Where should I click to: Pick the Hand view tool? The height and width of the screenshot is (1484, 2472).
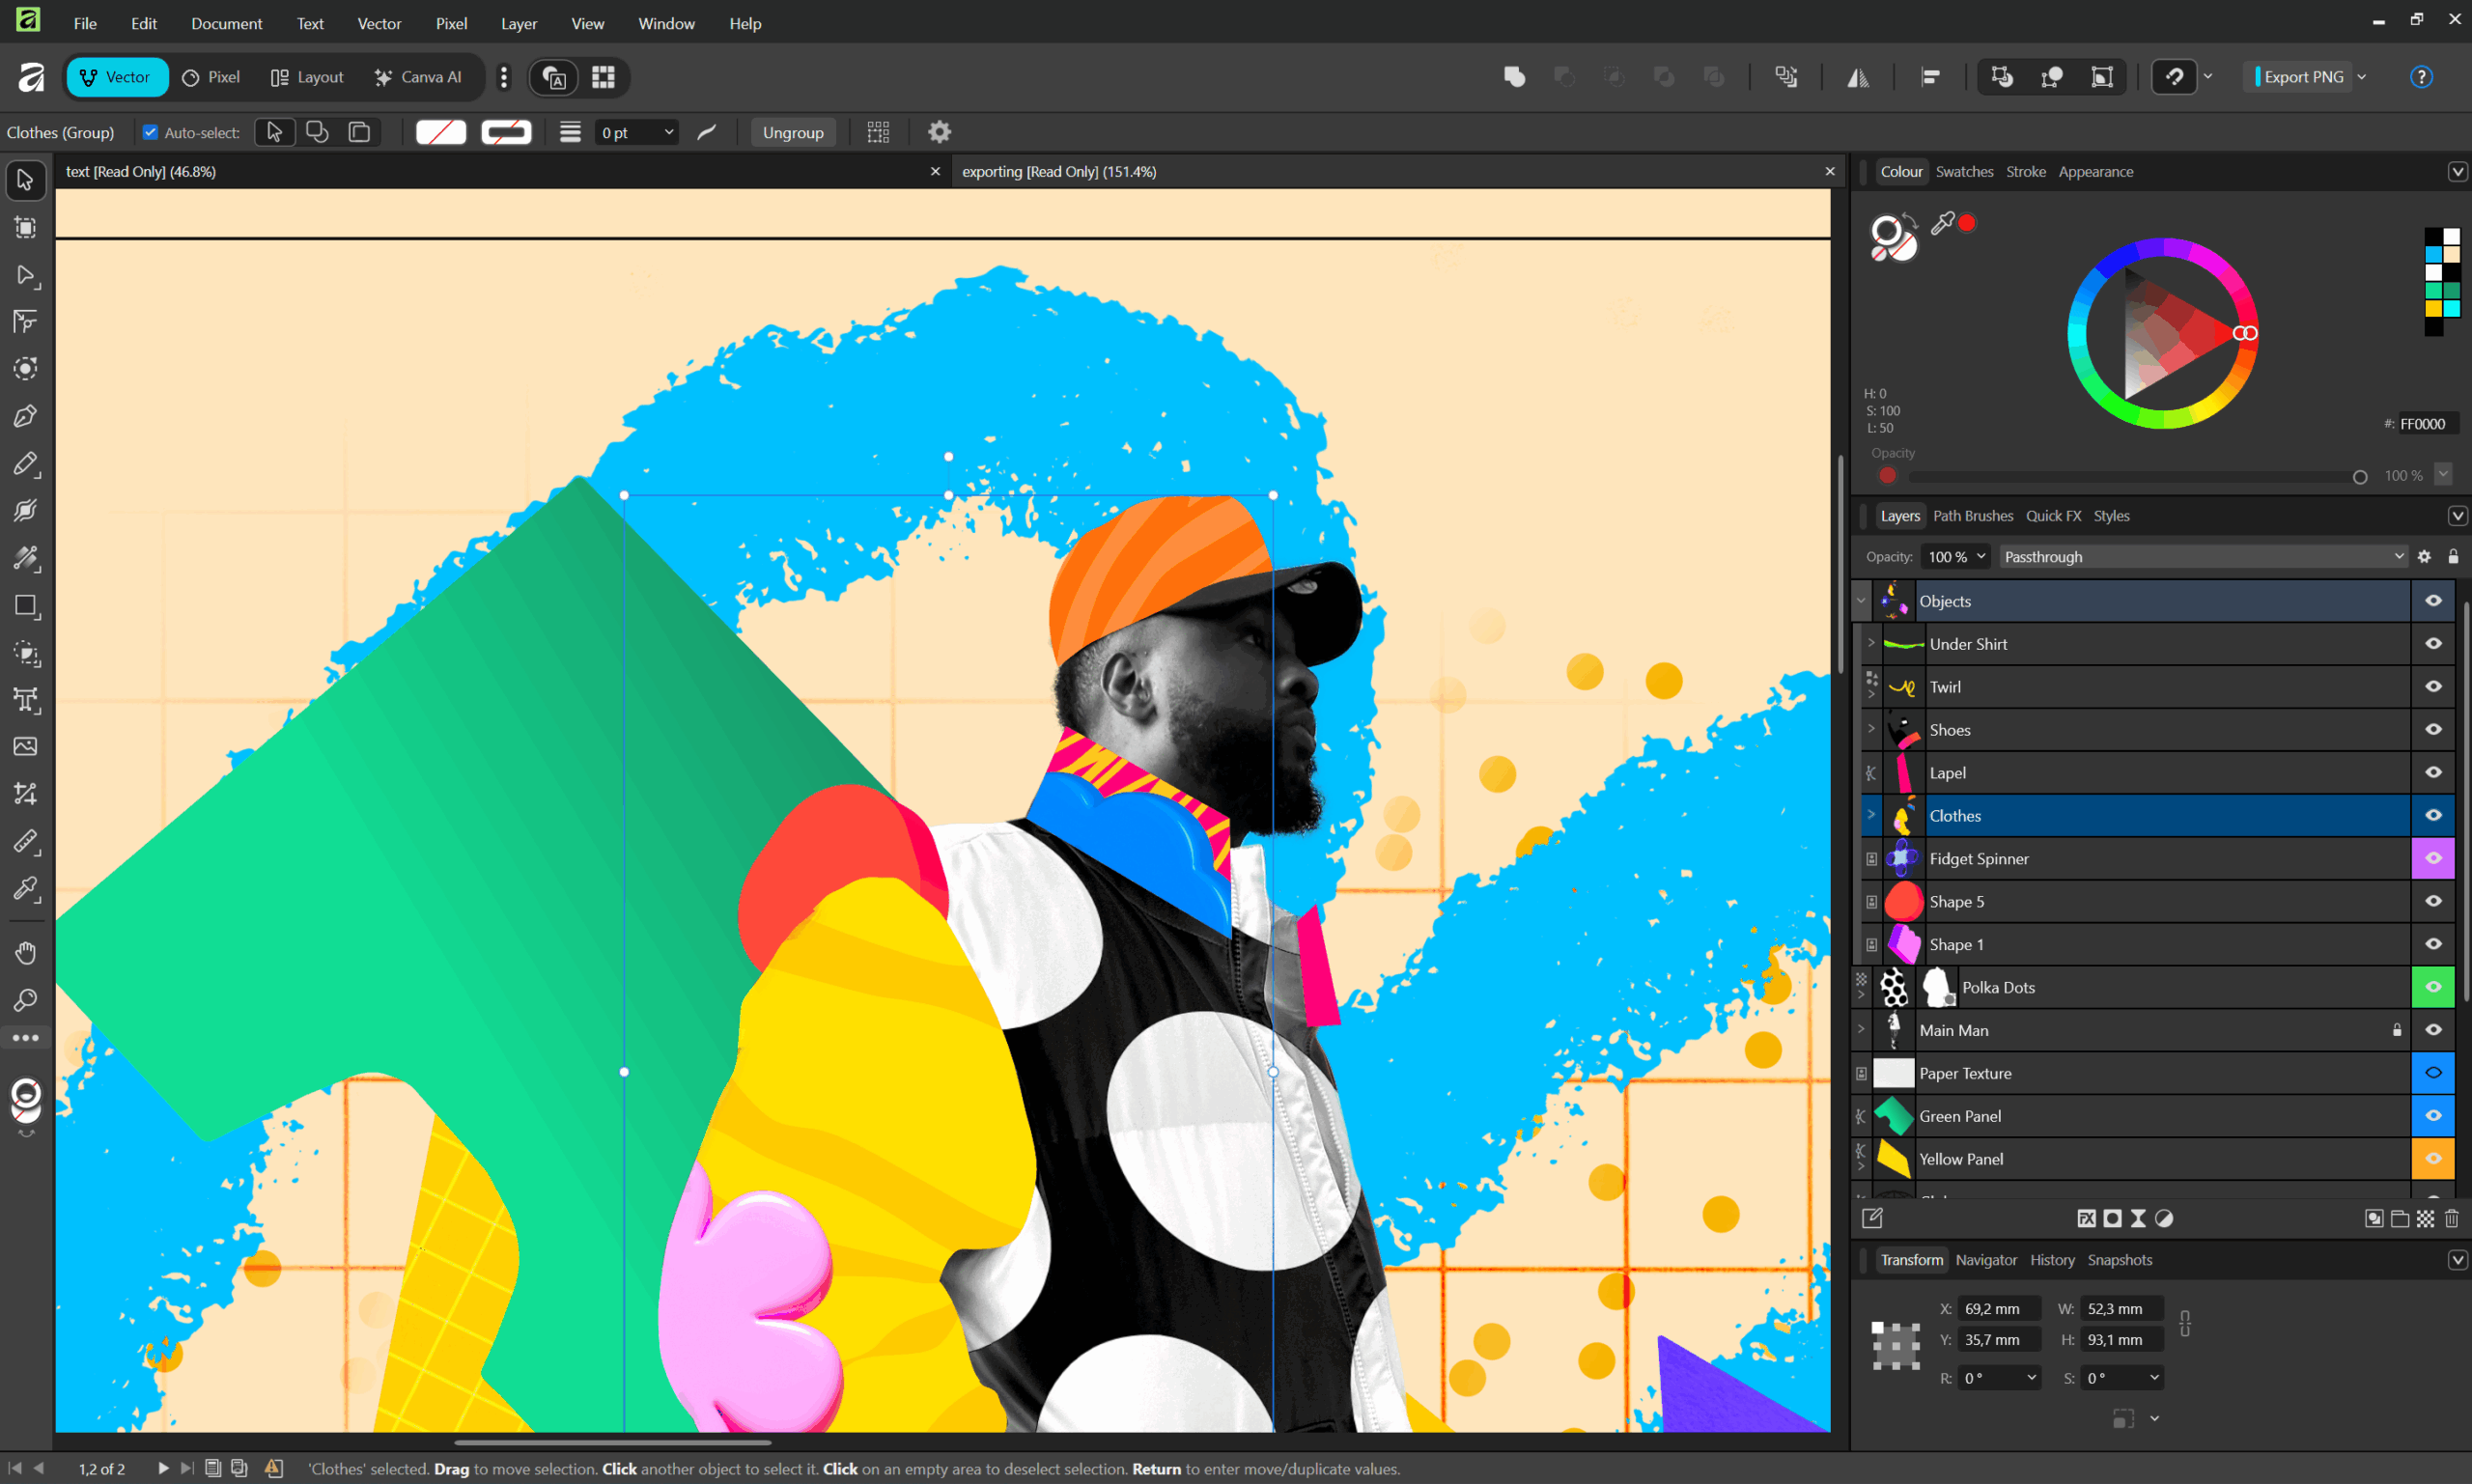point(26,952)
